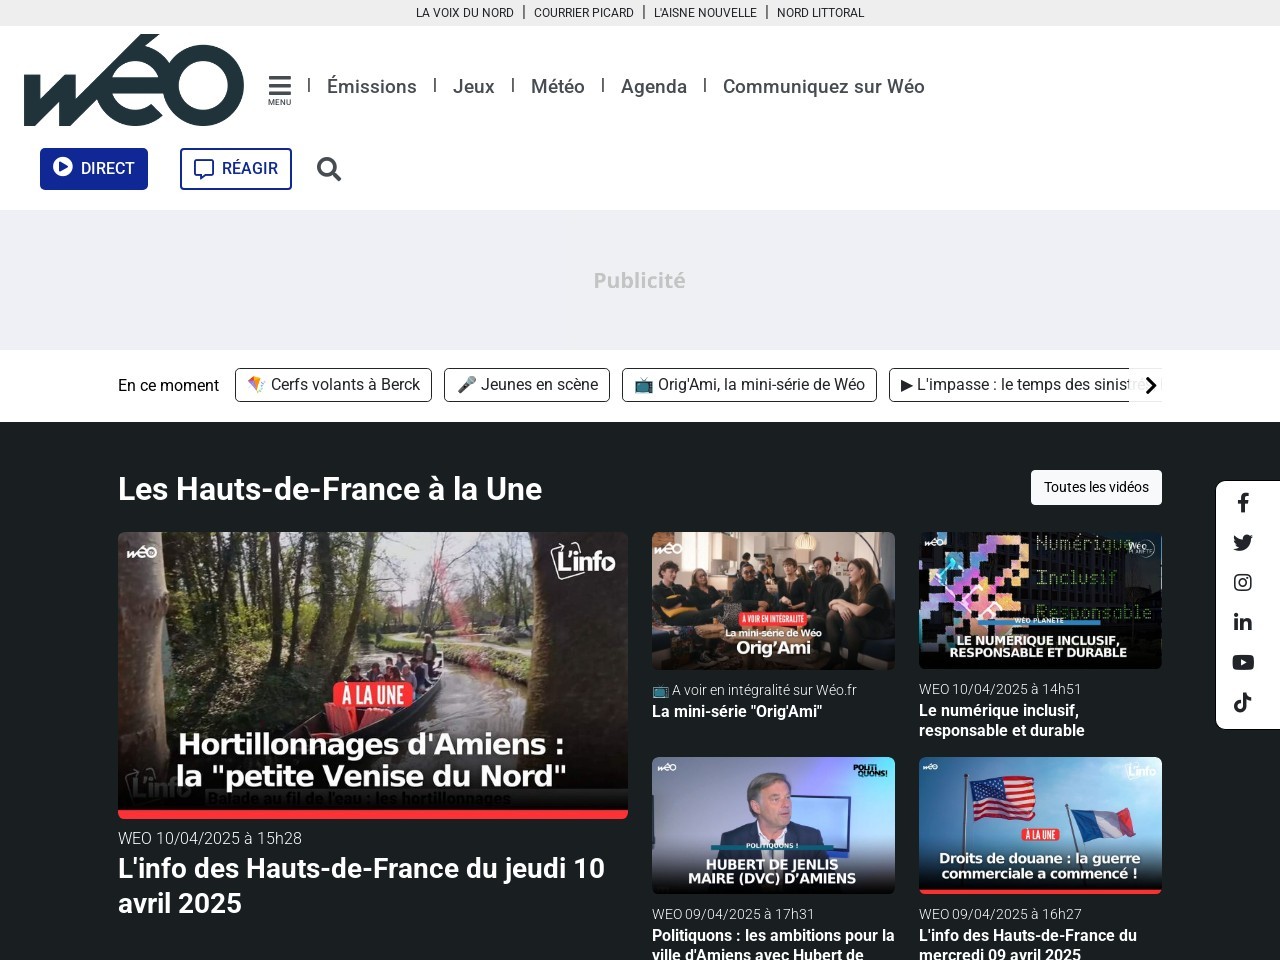Screen dimensions: 1280x960
Task: Click the Les Hauts-de-France à la Une heading
Action: [x=330, y=489]
